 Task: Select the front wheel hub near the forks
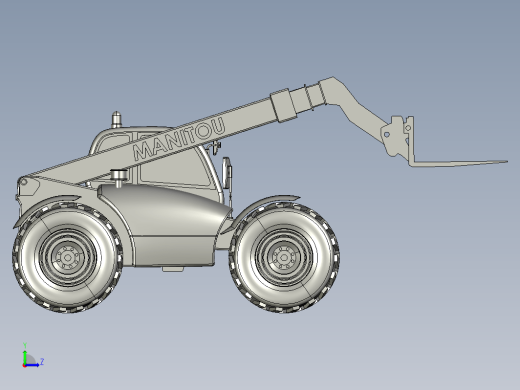(284, 257)
